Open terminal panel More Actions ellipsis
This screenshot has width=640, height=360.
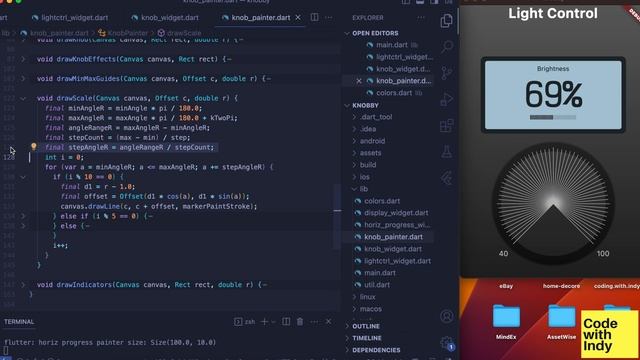click(314, 322)
